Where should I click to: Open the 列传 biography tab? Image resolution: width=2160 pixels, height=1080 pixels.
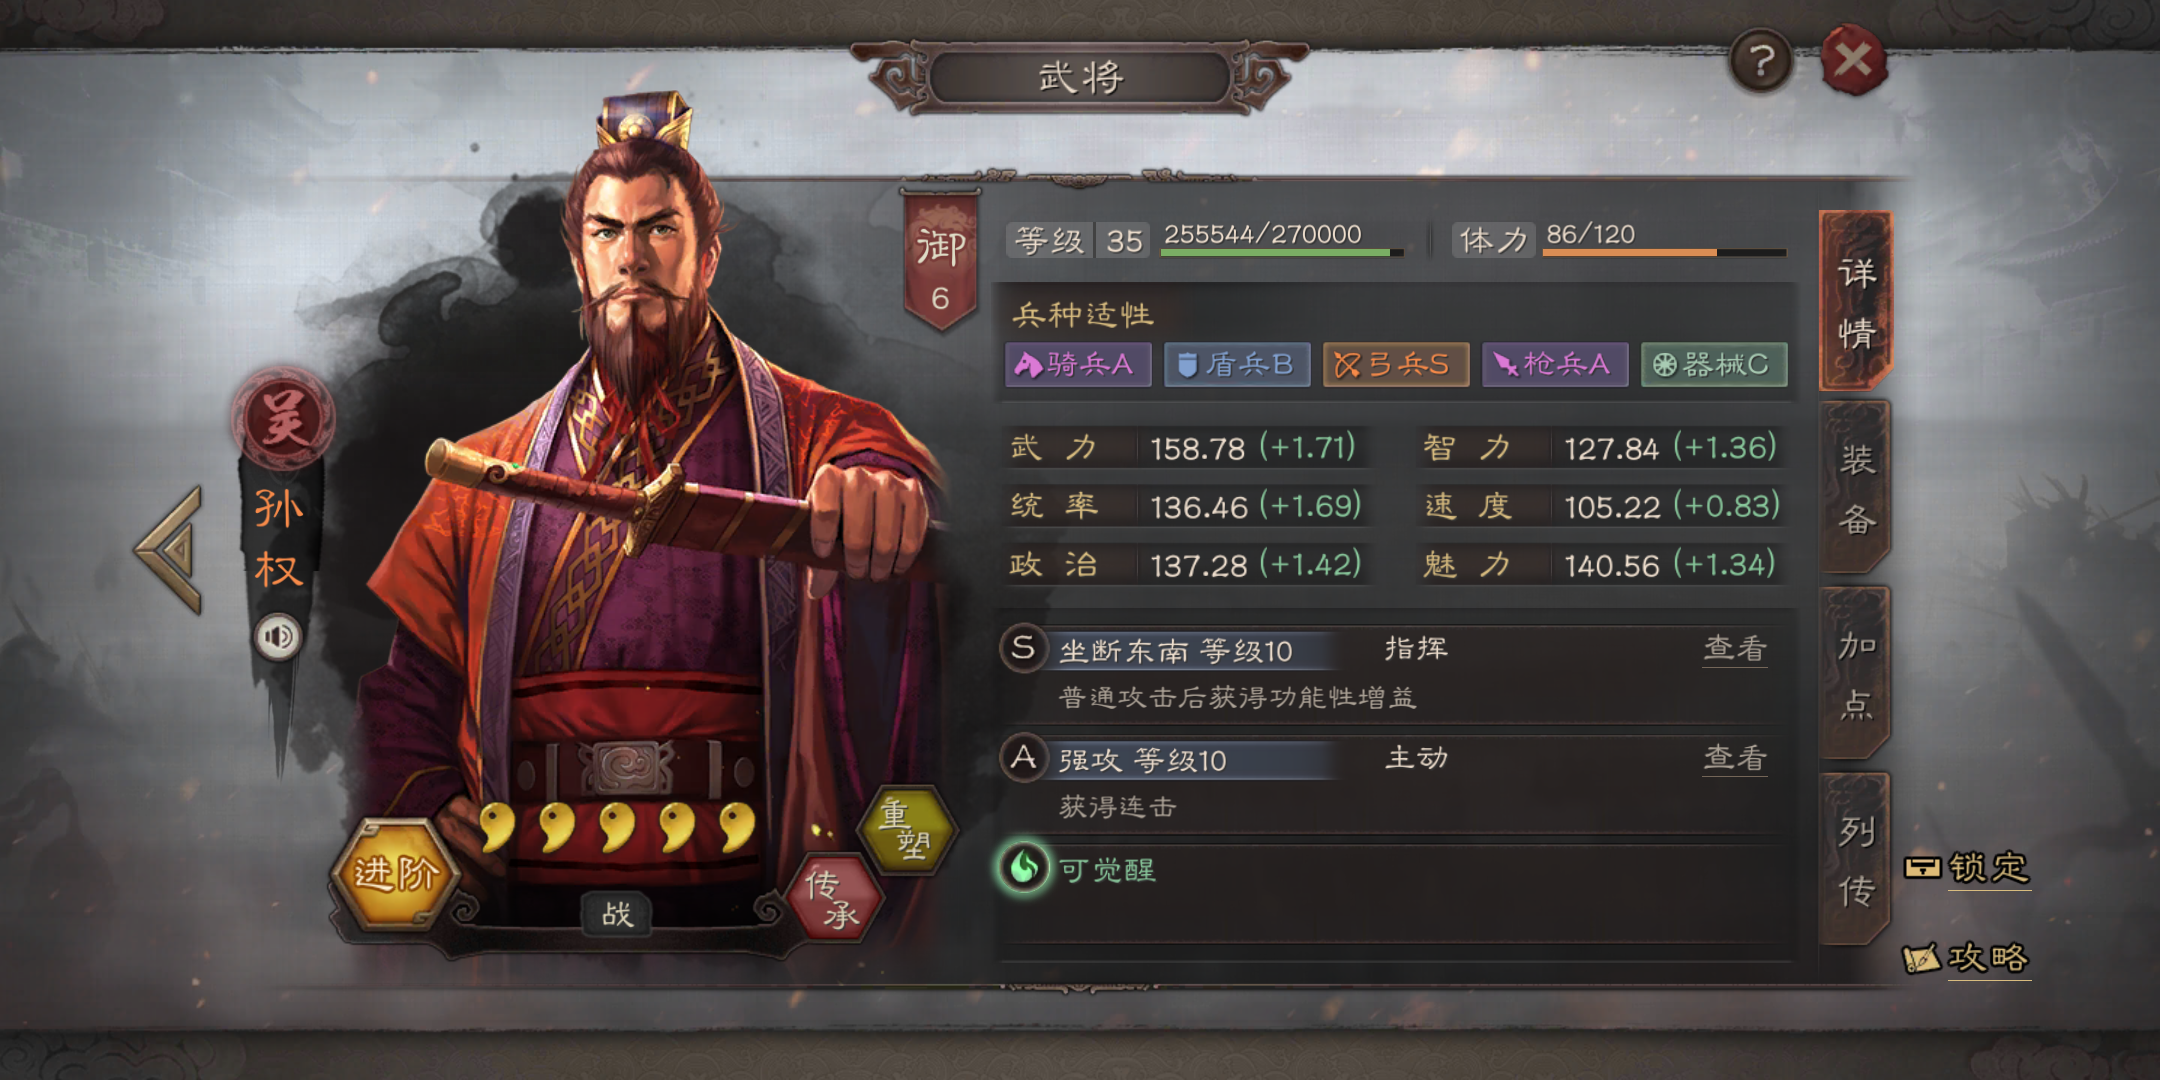1856,860
